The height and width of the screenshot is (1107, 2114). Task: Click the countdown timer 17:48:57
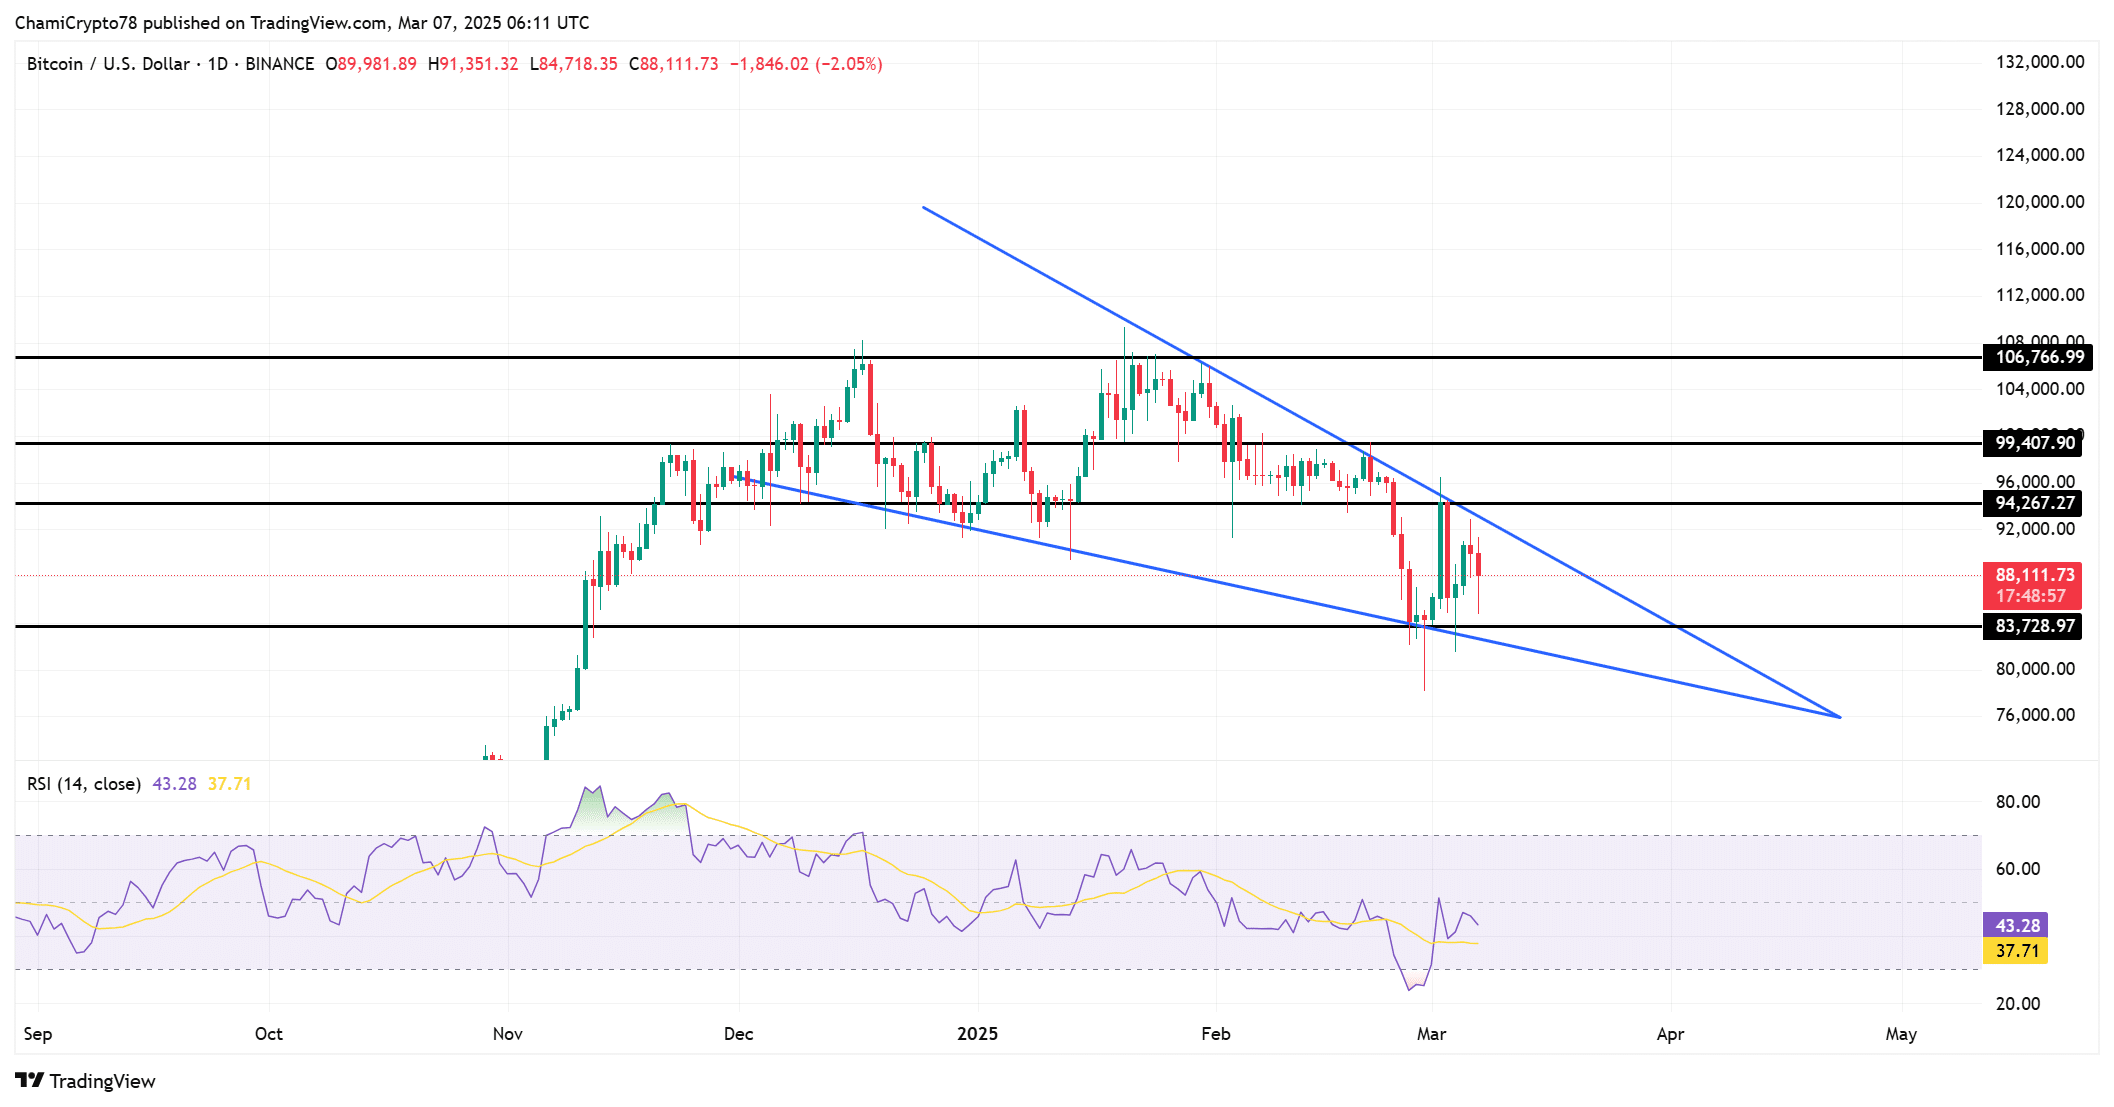point(2030,596)
